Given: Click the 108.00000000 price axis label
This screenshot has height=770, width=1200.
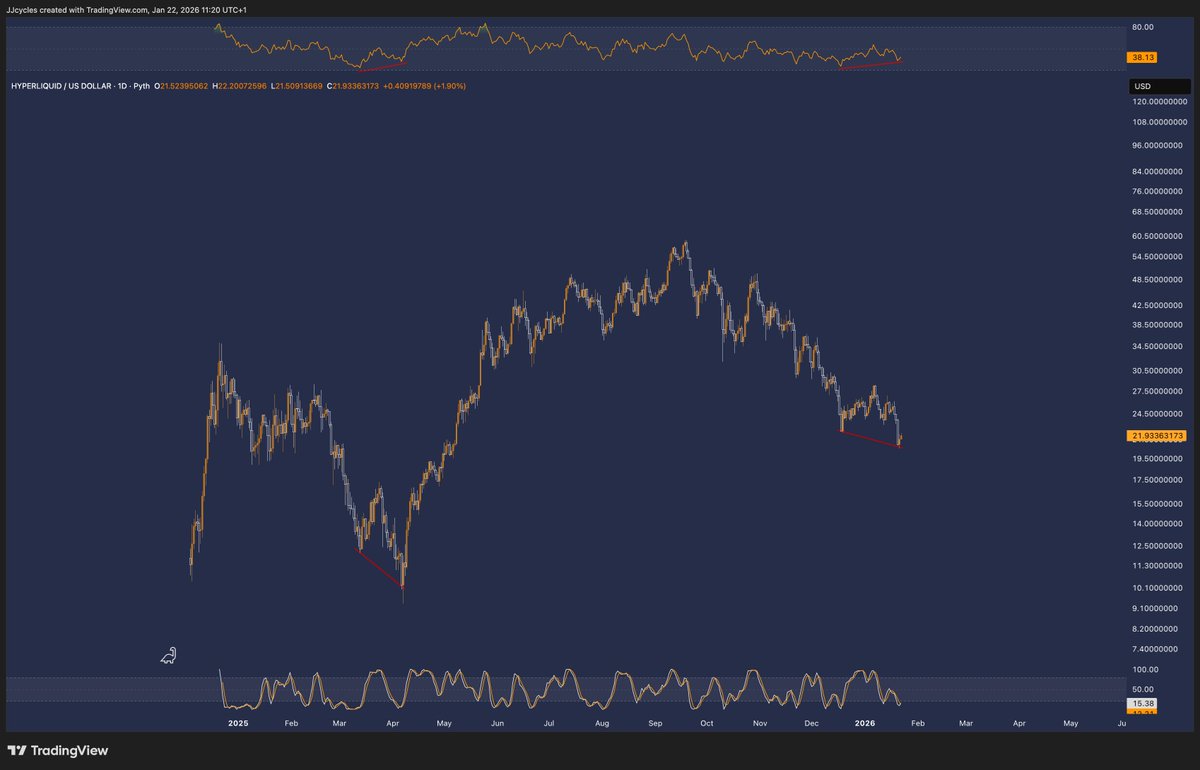Looking at the screenshot, I should pyautogui.click(x=1158, y=122).
